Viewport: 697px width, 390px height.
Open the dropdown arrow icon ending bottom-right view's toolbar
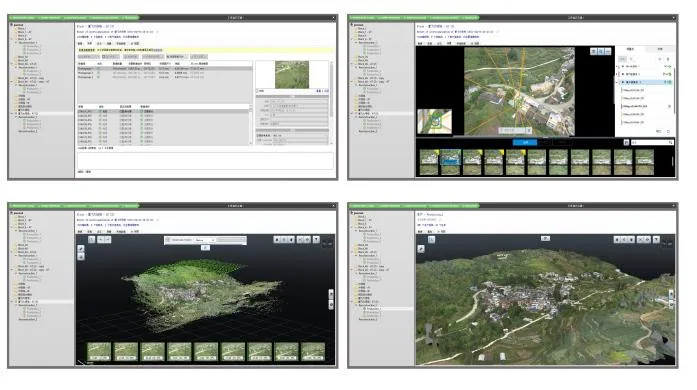pyautogui.click(x=656, y=239)
